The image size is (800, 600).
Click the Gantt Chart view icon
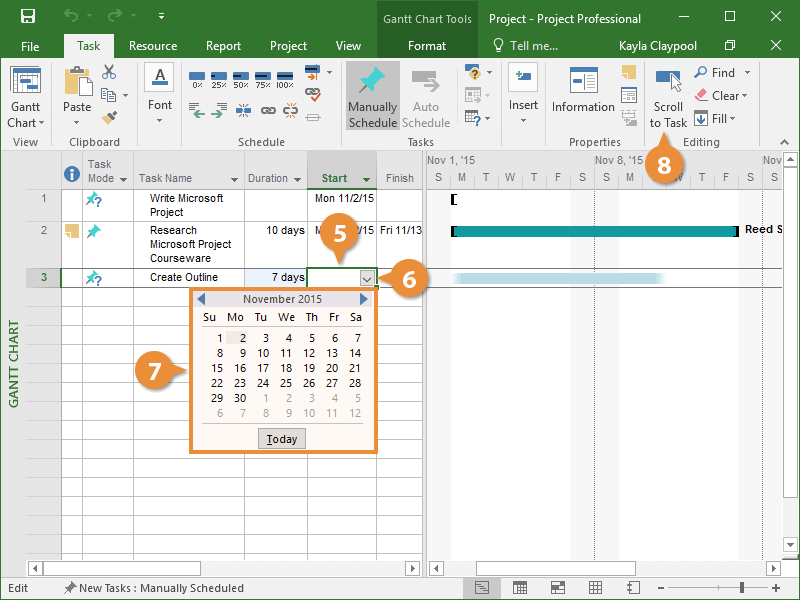25,82
